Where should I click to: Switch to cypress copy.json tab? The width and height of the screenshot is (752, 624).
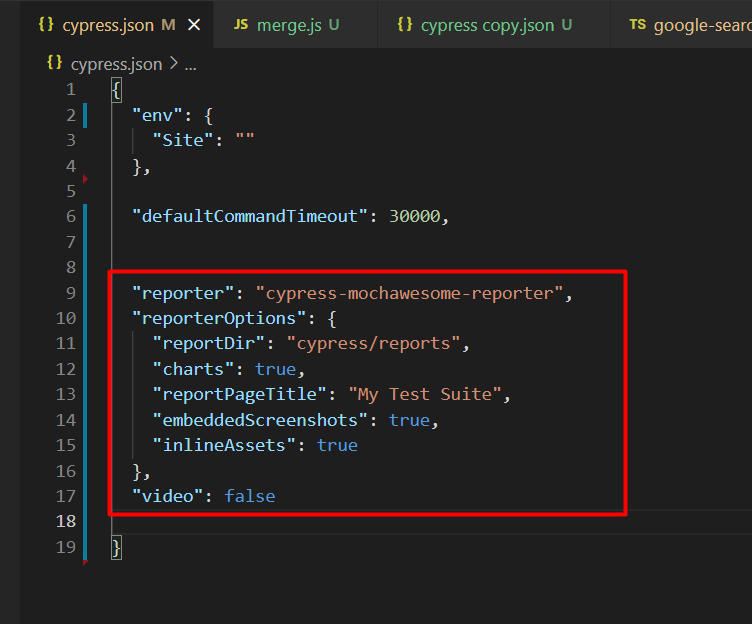[494, 24]
